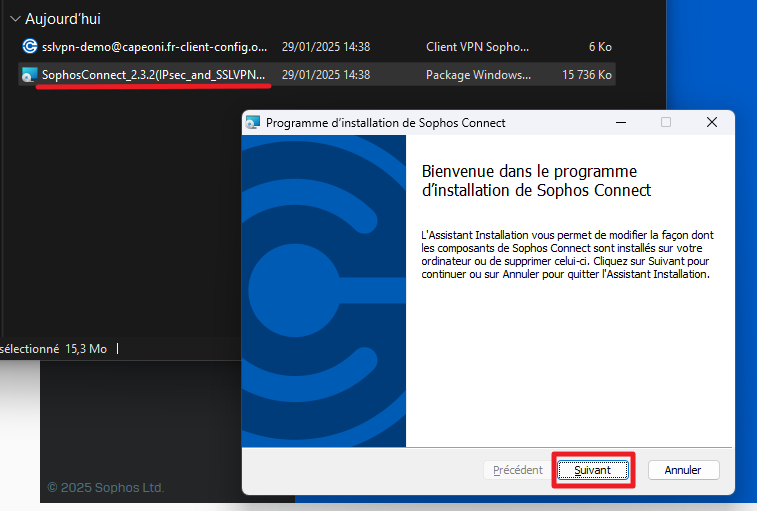Click the Suivant button in installer

(x=593, y=470)
